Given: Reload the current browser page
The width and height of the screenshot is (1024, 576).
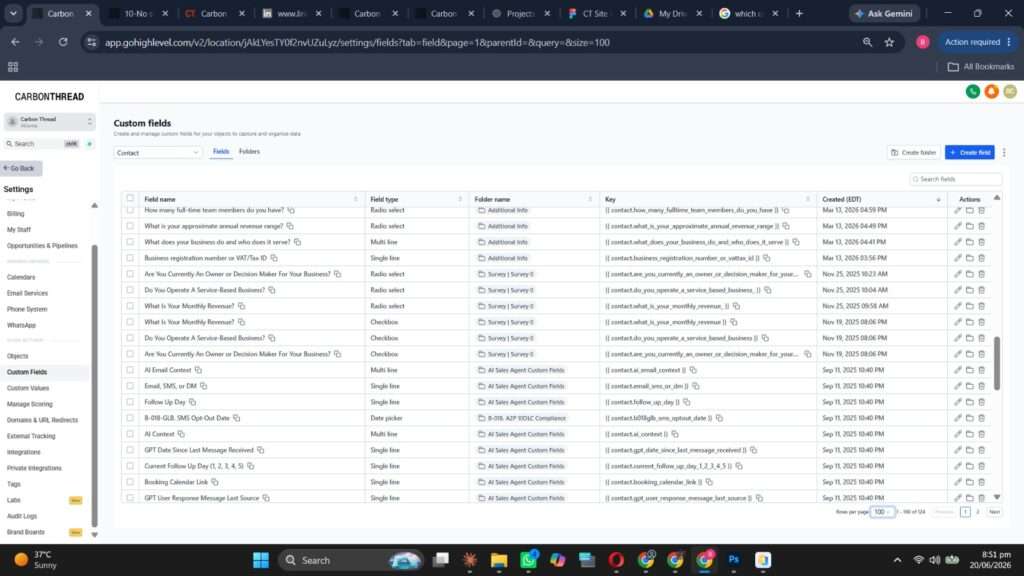Looking at the screenshot, I should pos(63,42).
